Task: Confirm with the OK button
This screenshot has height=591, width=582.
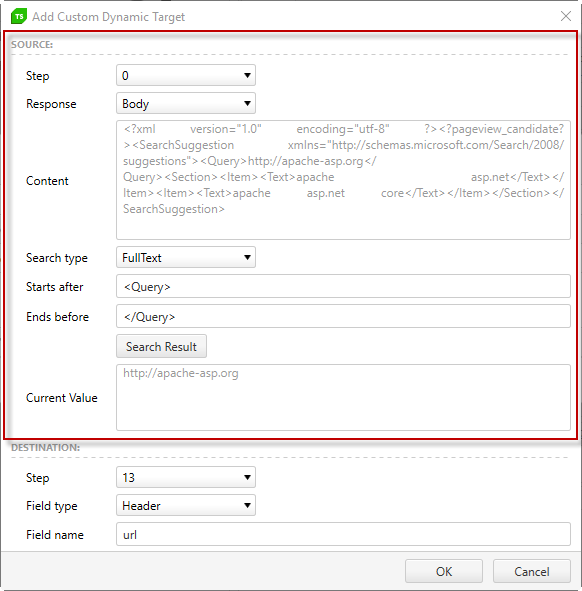Action: pyautogui.click(x=444, y=571)
